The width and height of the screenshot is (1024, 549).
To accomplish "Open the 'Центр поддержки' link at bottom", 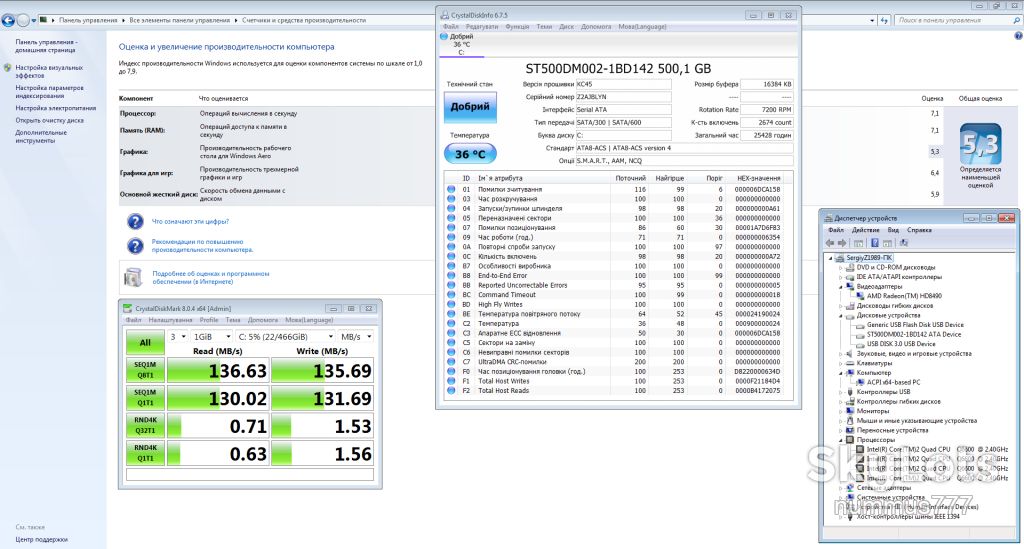I will (x=42, y=540).
